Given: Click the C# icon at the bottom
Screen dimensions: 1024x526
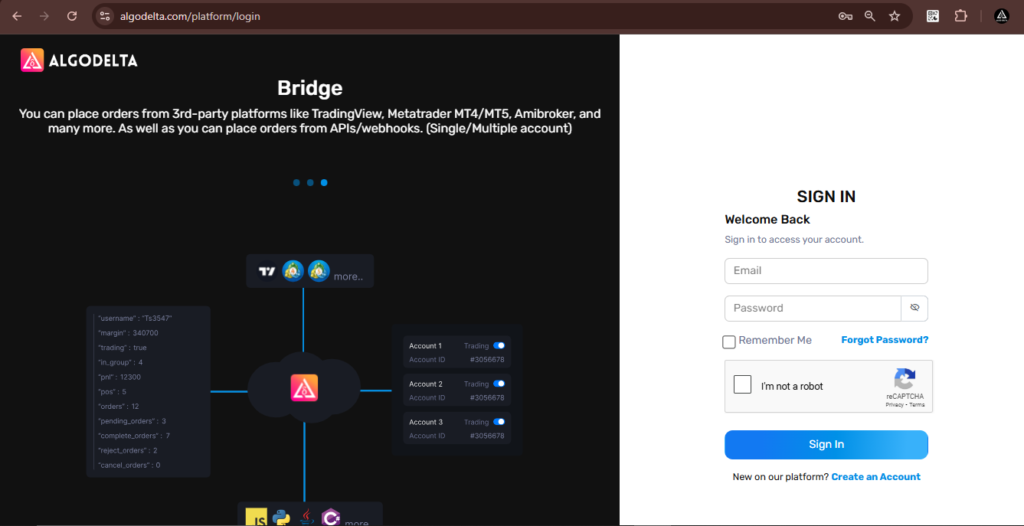Looking at the screenshot, I should [x=331, y=518].
